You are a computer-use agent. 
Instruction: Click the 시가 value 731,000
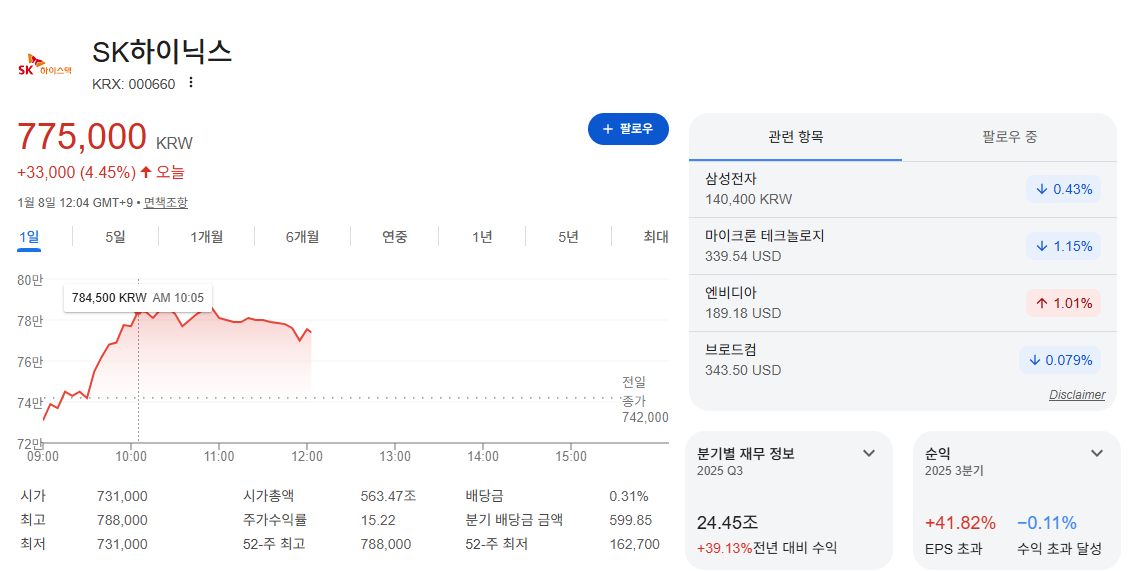pos(122,497)
